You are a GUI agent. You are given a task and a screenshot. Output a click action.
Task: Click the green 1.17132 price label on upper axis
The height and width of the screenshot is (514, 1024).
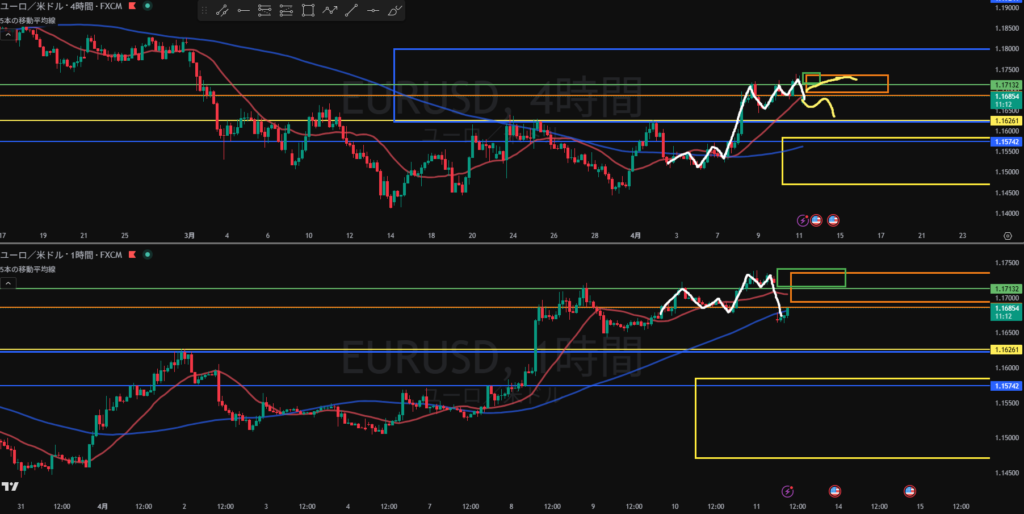(x=1005, y=85)
